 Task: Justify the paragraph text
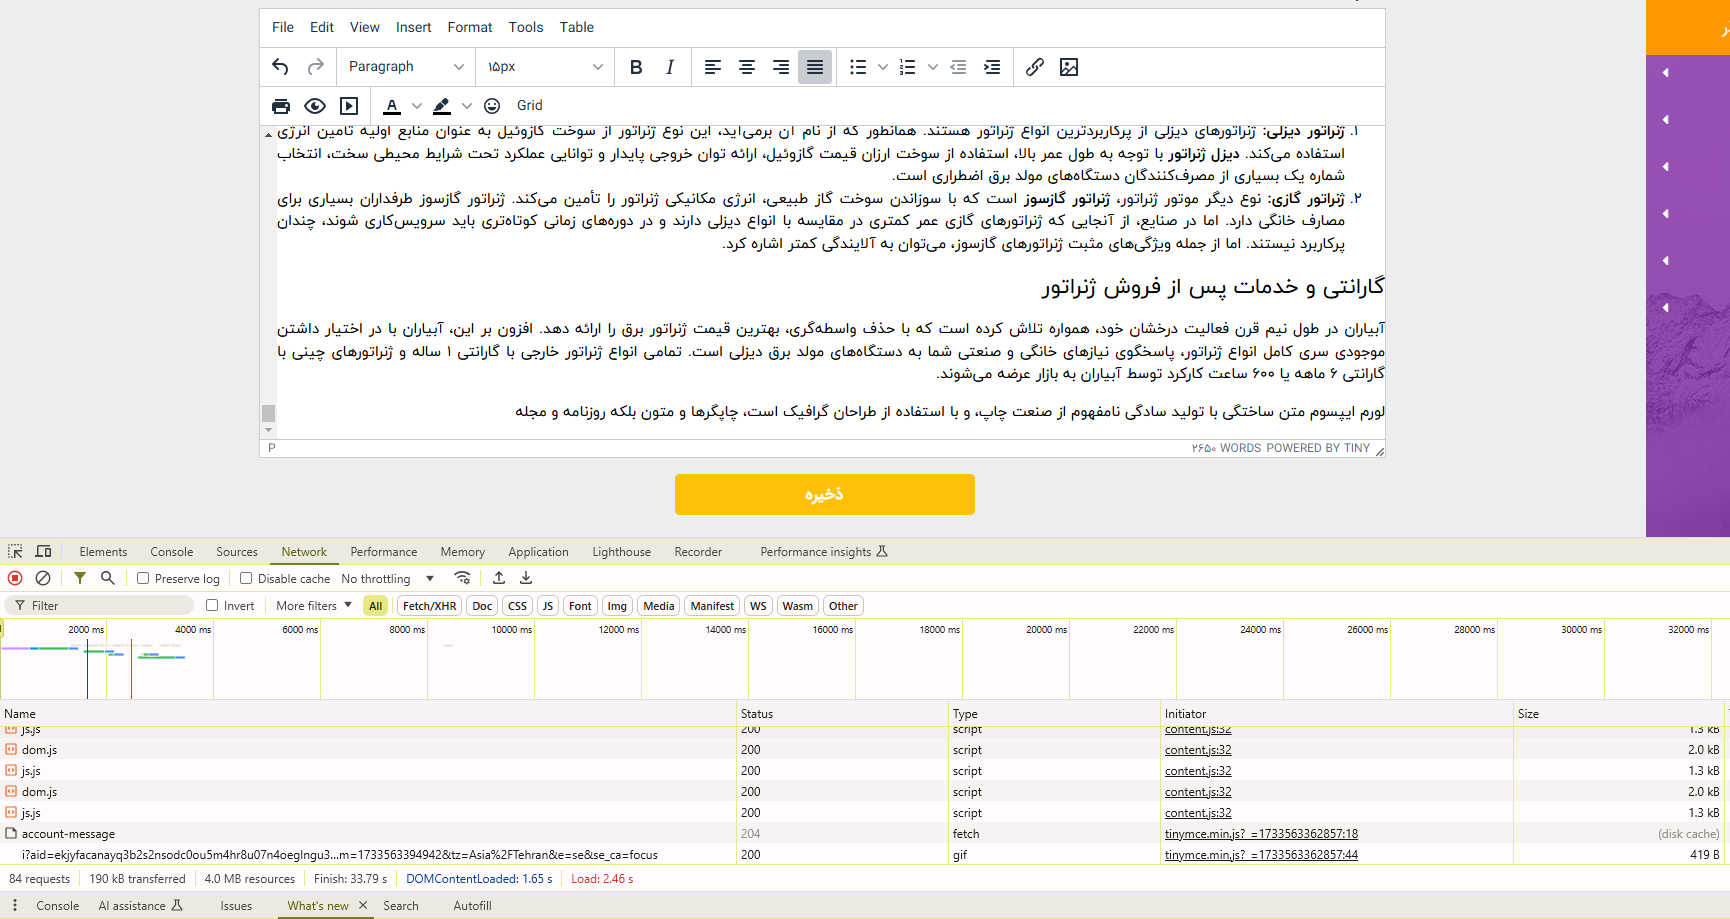(815, 67)
